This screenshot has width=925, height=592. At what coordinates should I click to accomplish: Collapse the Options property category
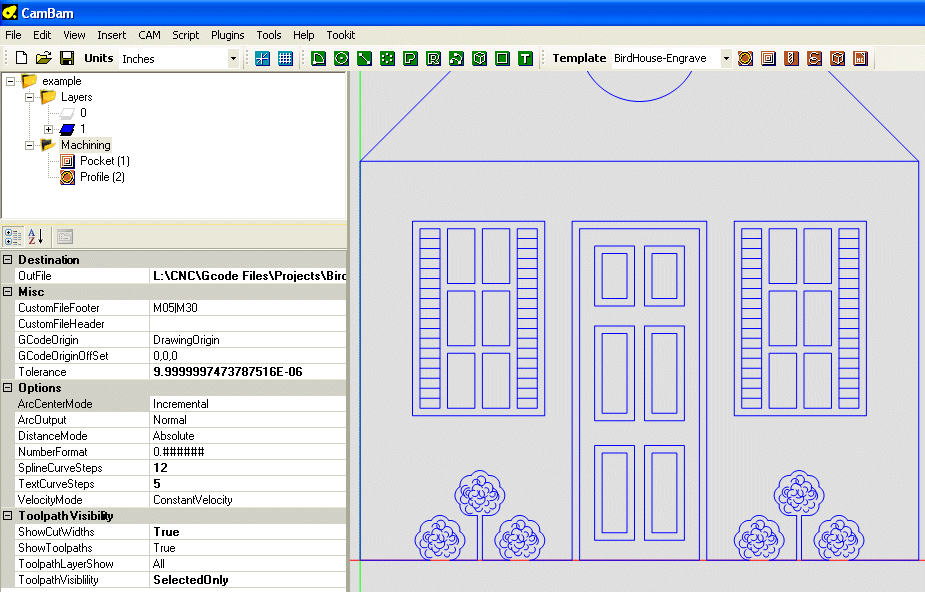tap(8, 388)
